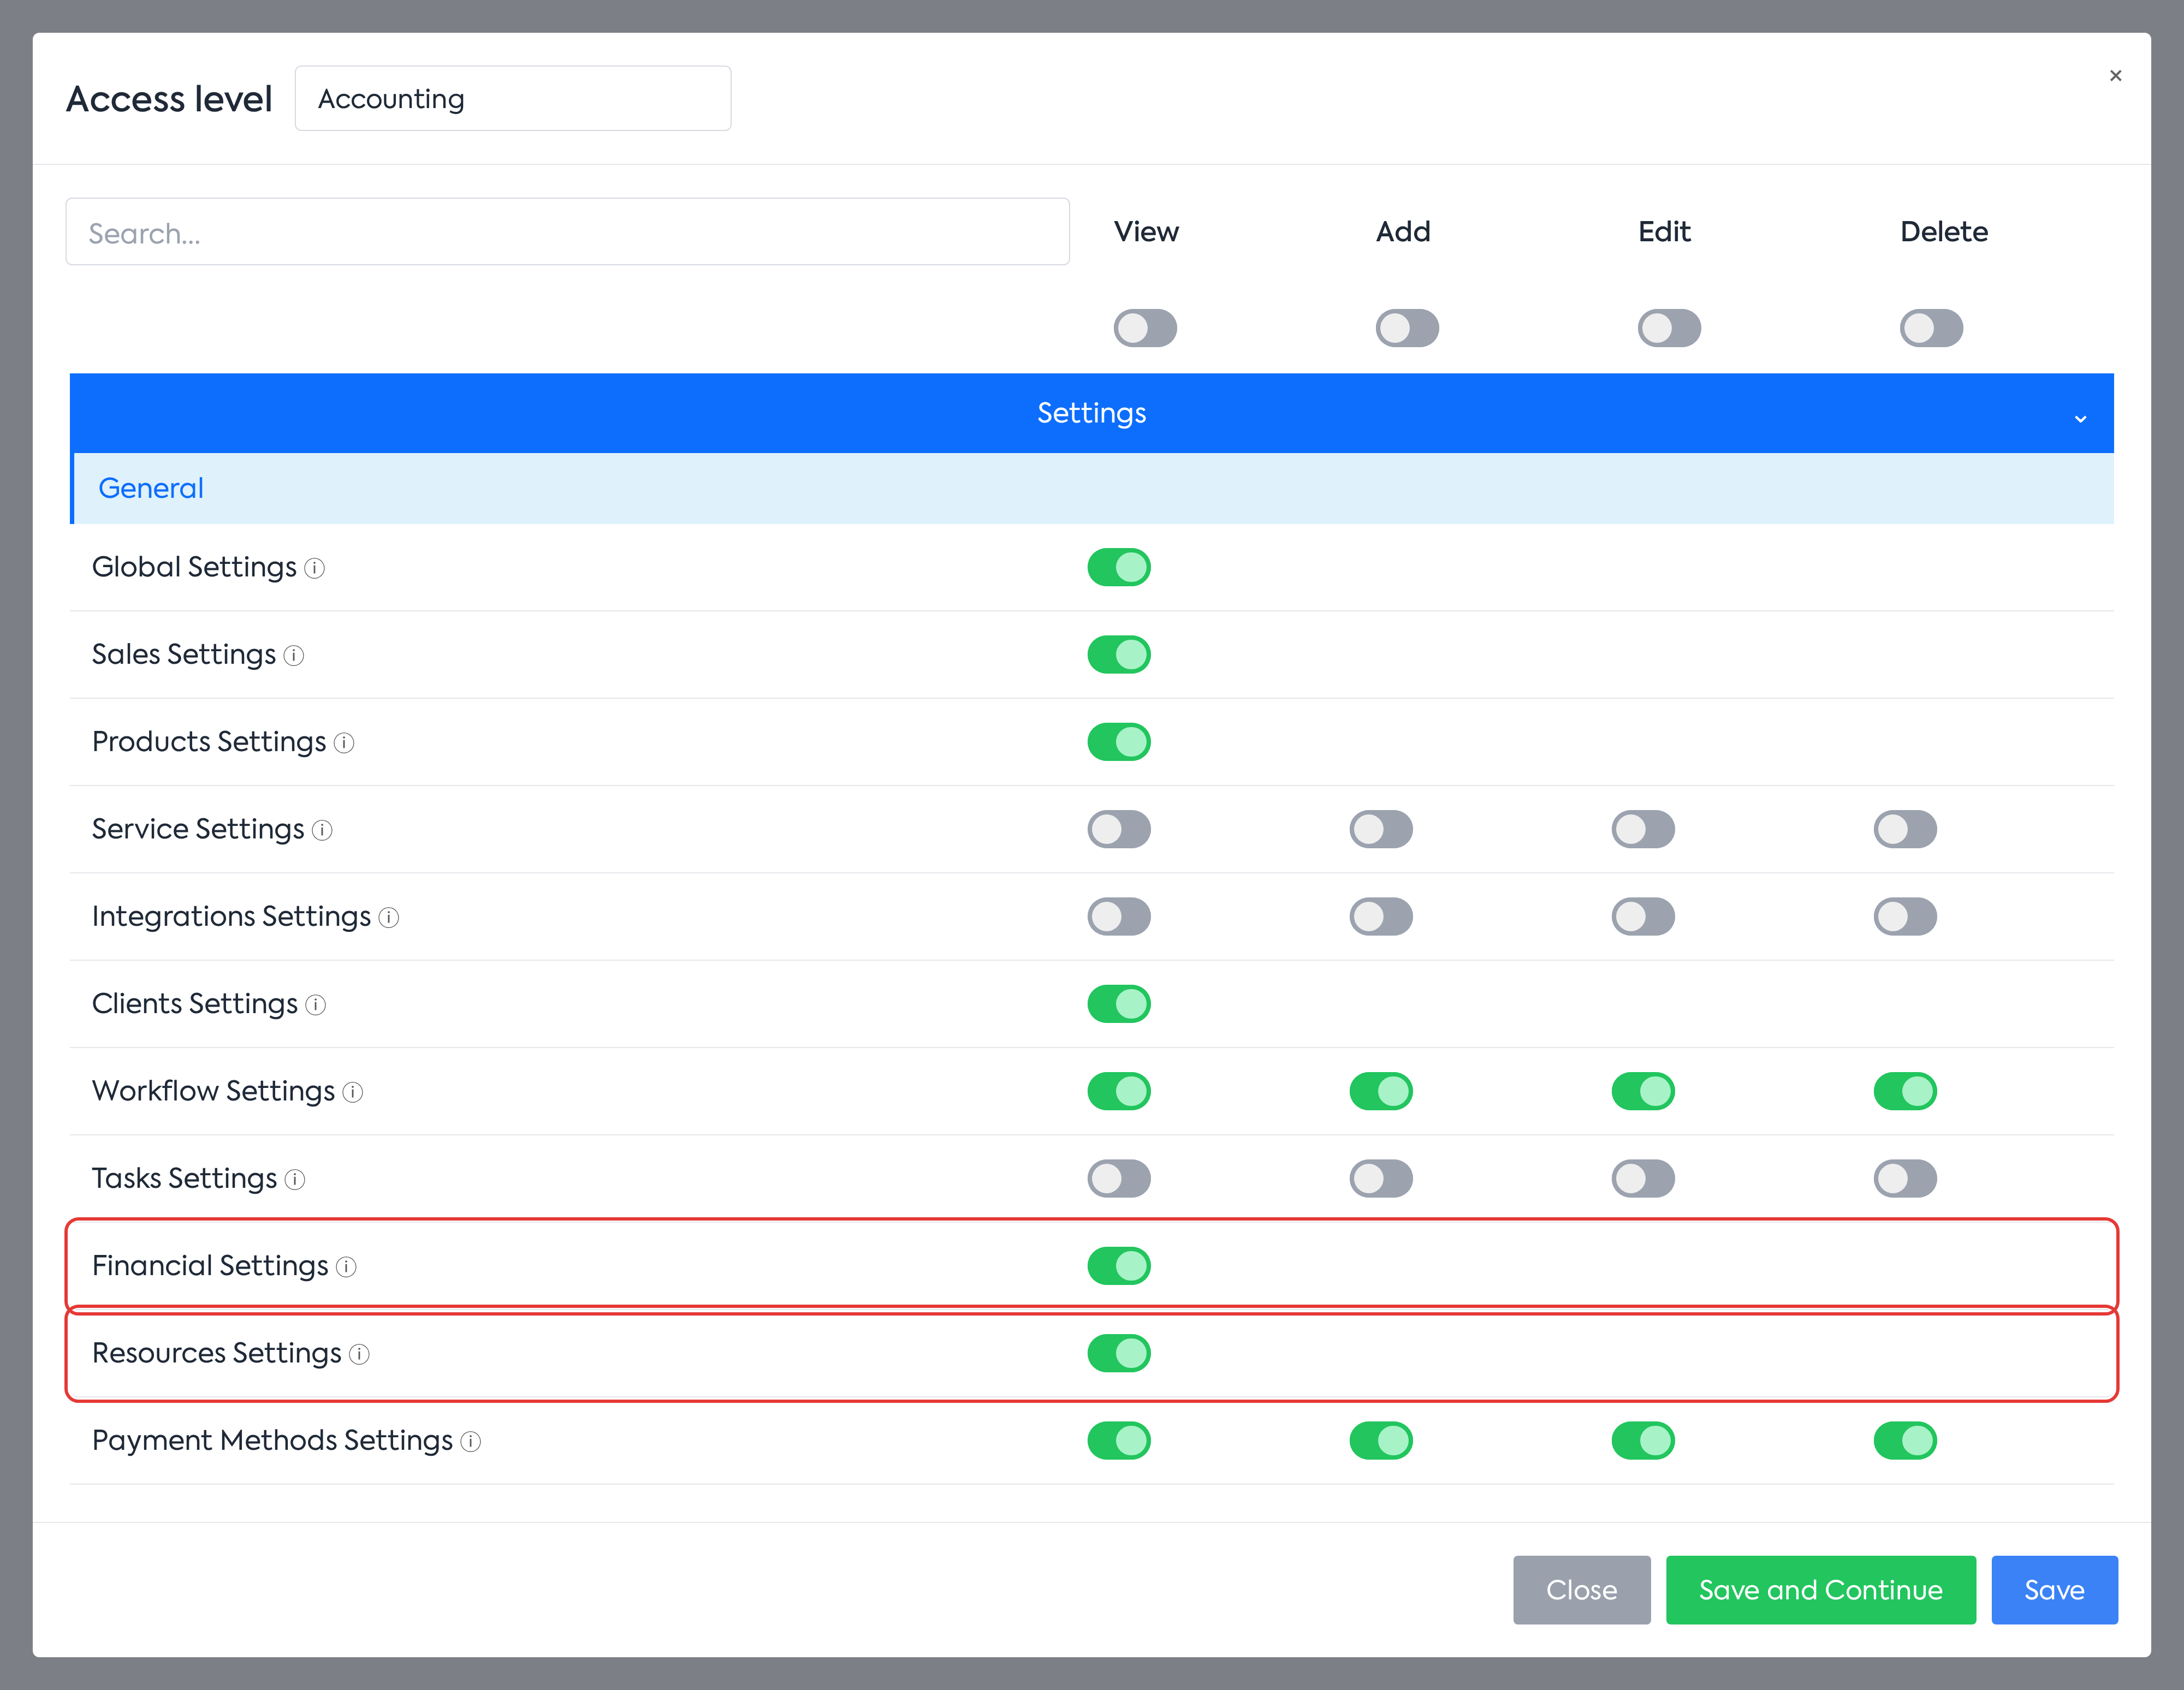Click the Payment Methods Settings label
This screenshot has height=1690, width=2184.
(x=272, y=1441)
